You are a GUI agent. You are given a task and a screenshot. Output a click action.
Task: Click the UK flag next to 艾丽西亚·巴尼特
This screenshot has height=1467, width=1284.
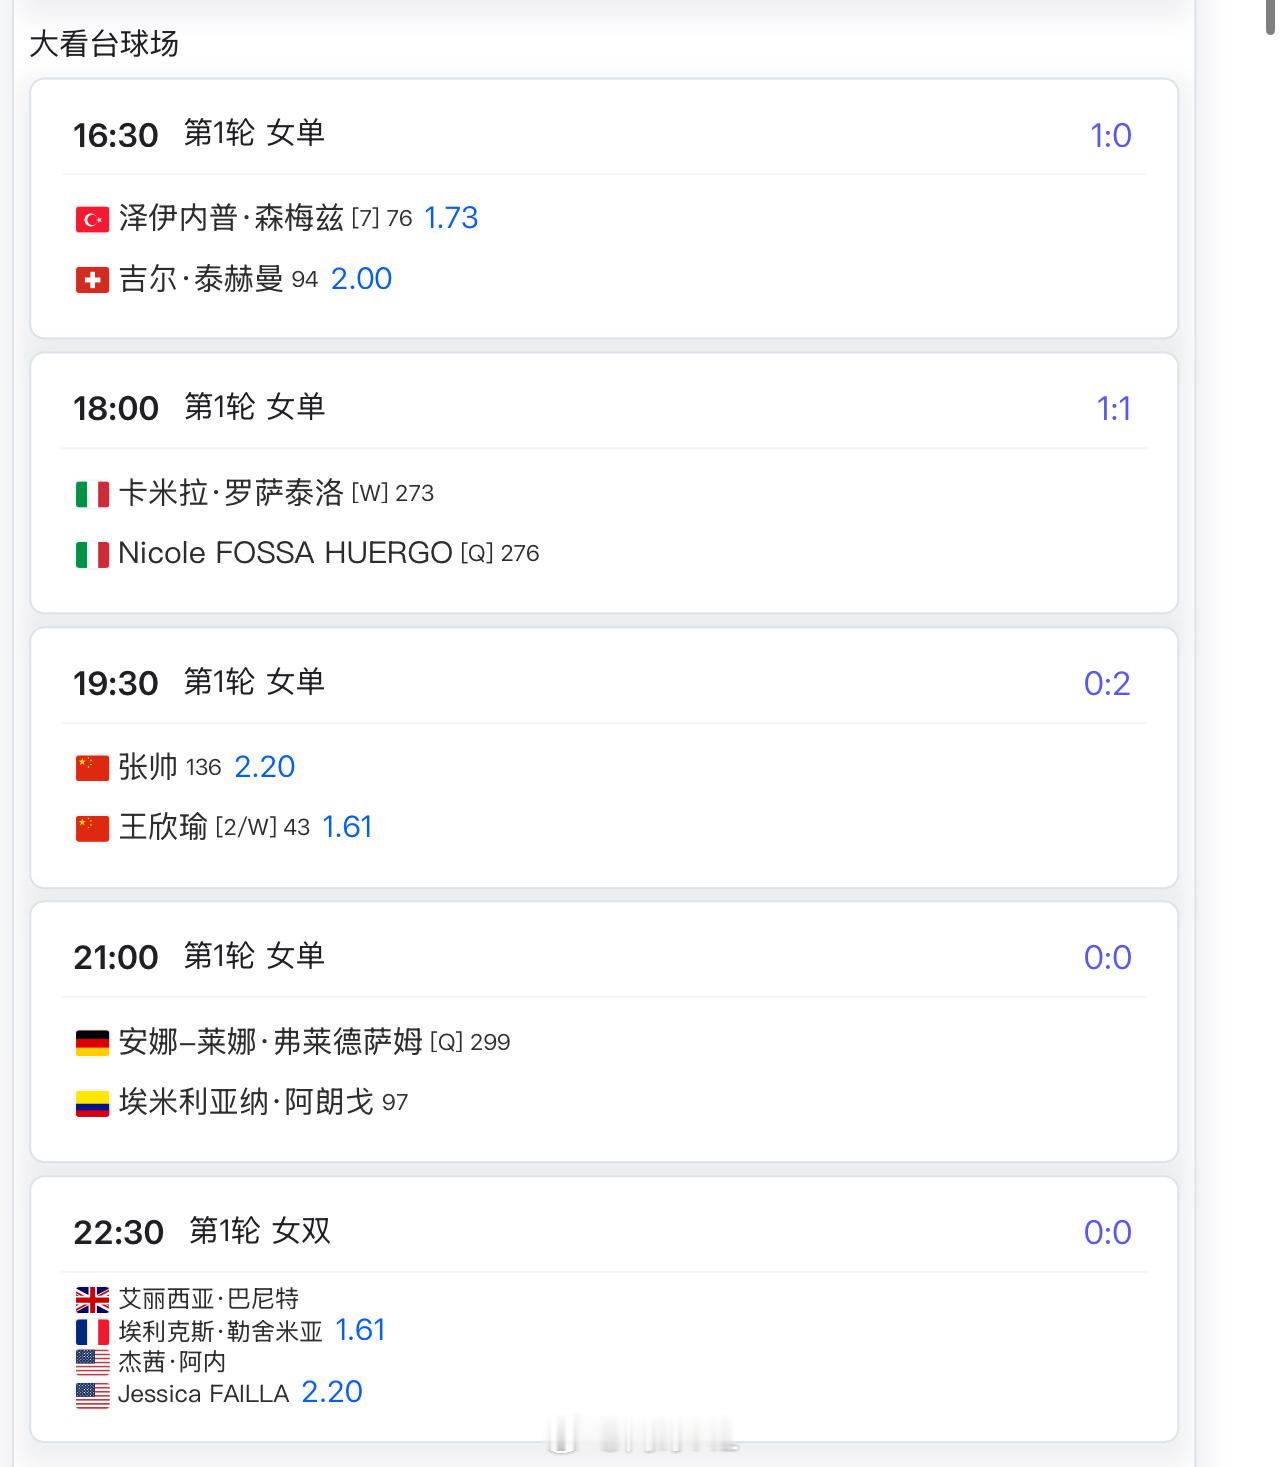point(92,1300)
